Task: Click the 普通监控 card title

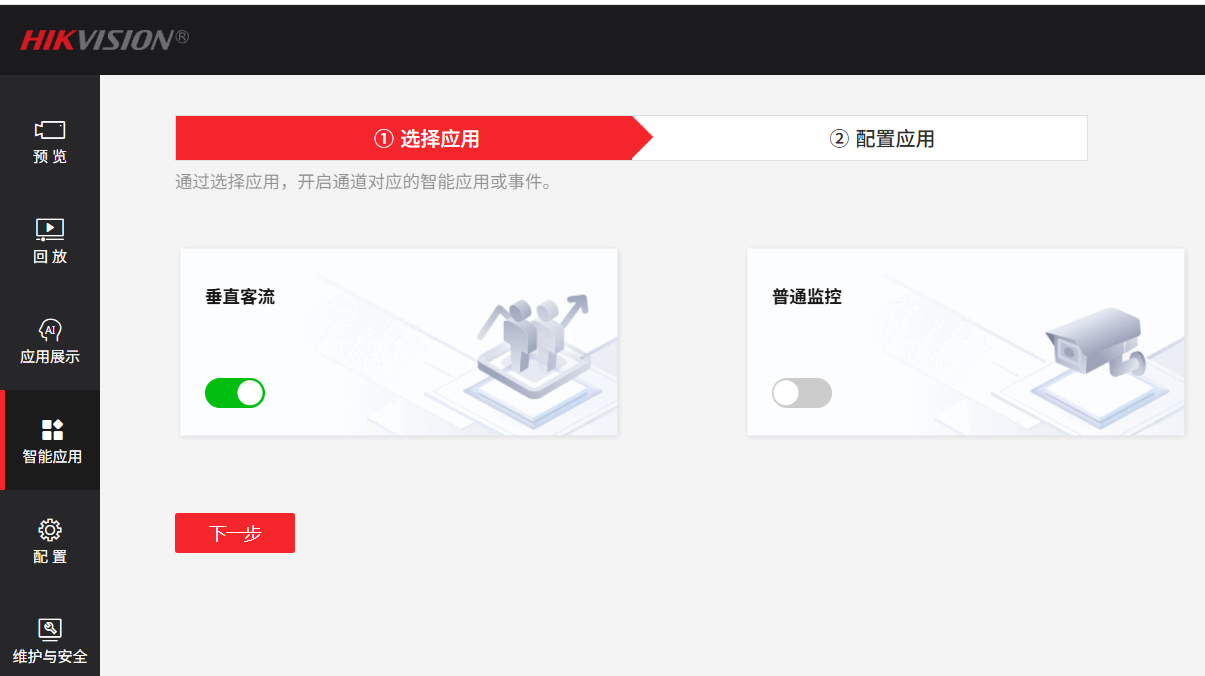Action: coord(807,297)
